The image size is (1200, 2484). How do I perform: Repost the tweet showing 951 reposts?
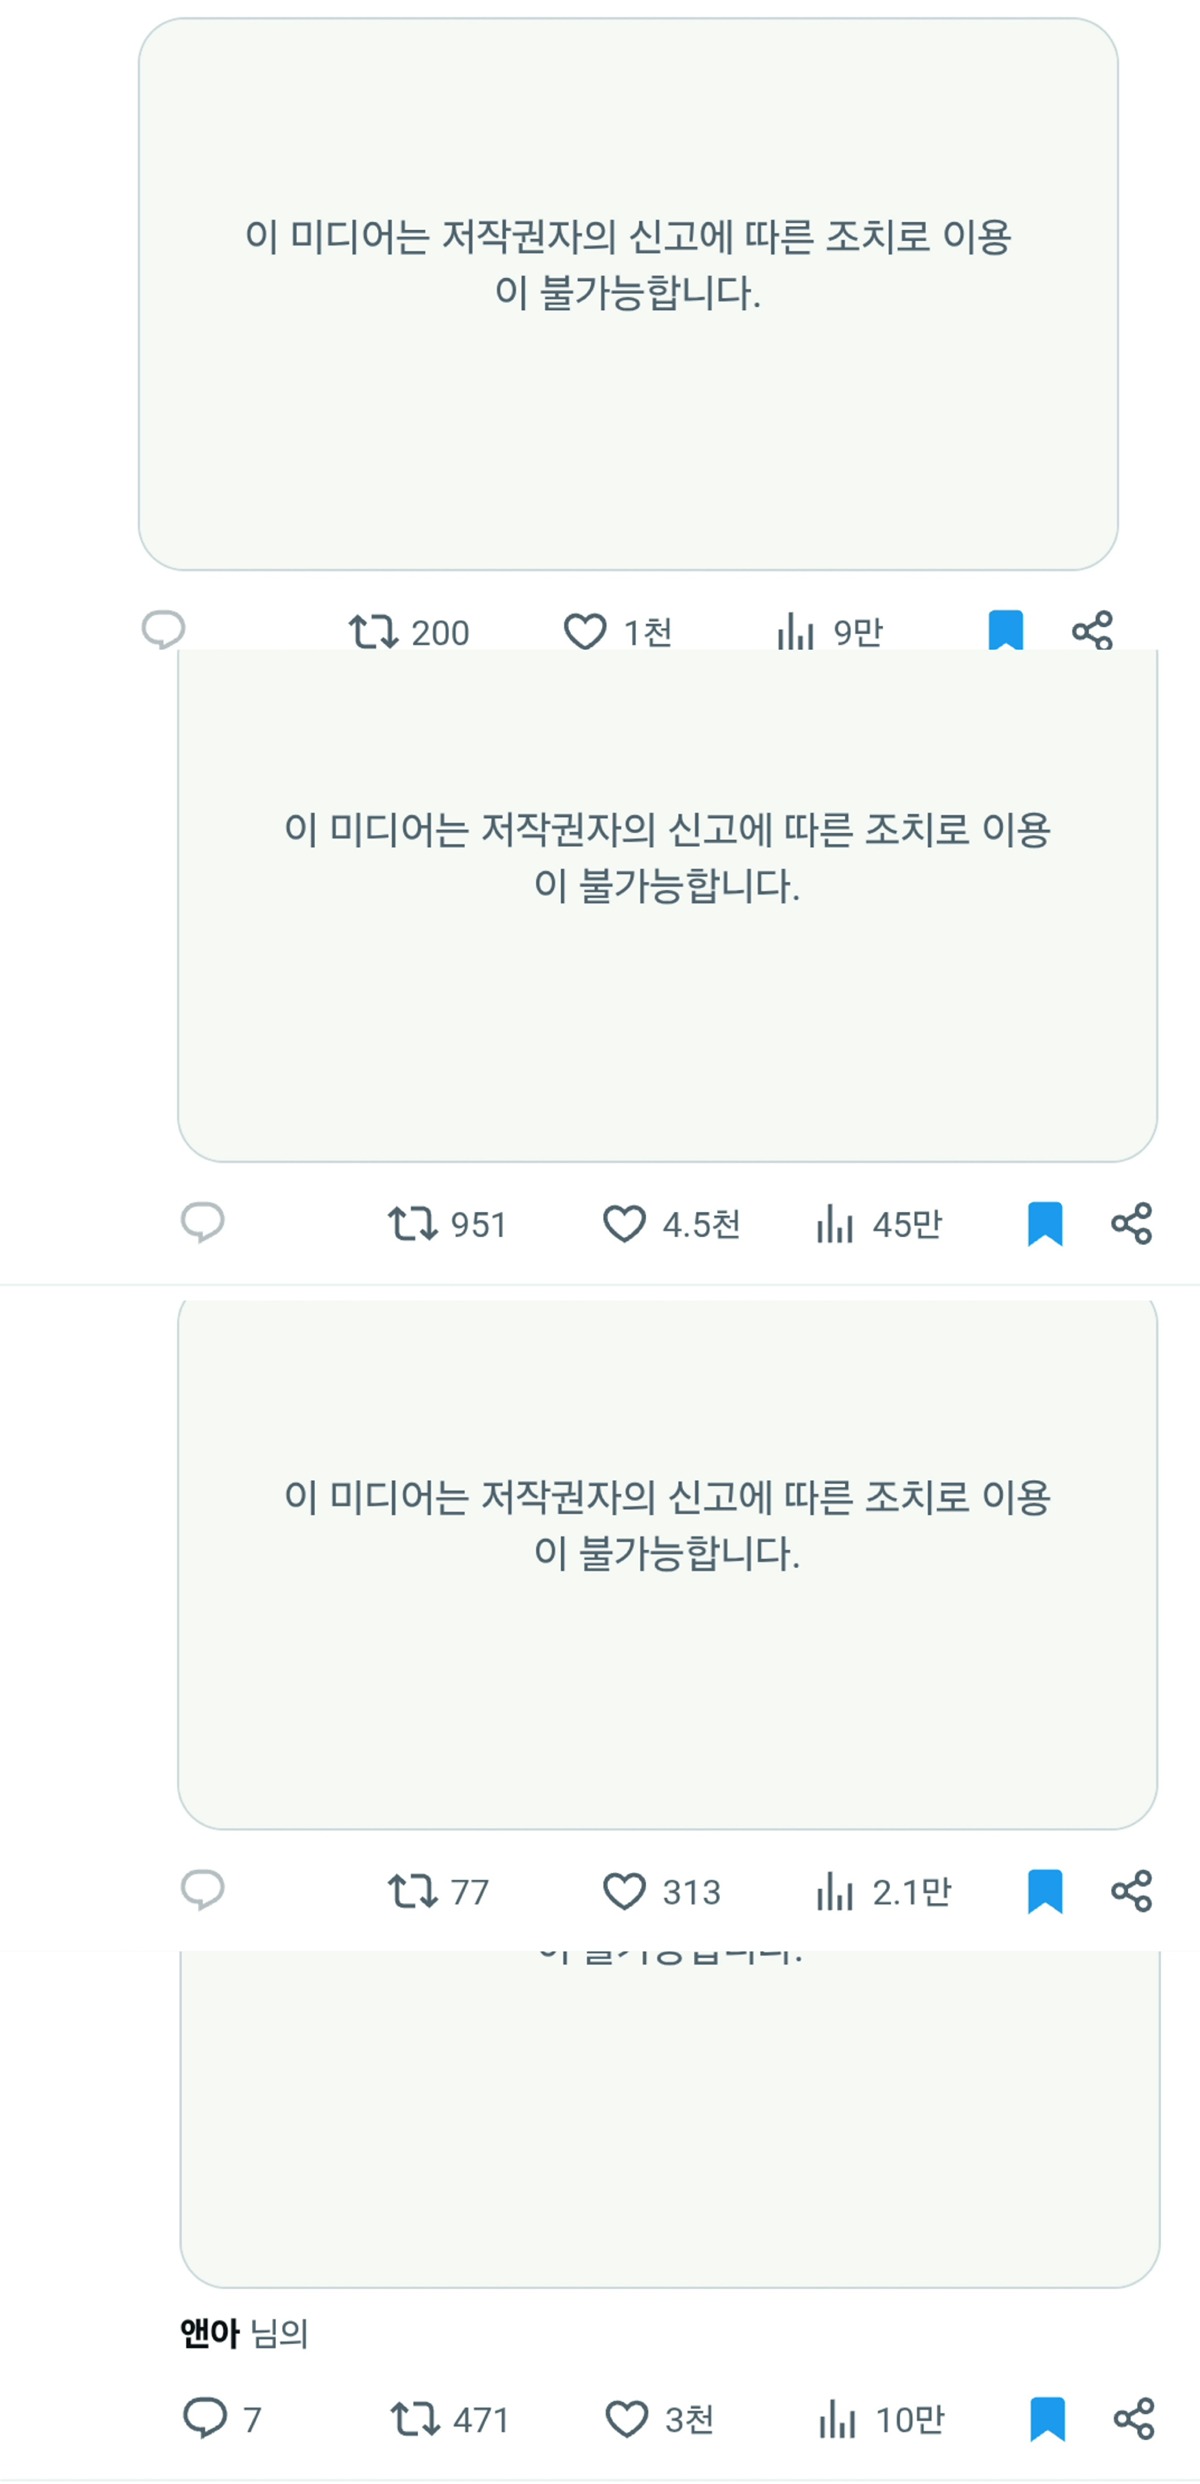(413, 1223)
